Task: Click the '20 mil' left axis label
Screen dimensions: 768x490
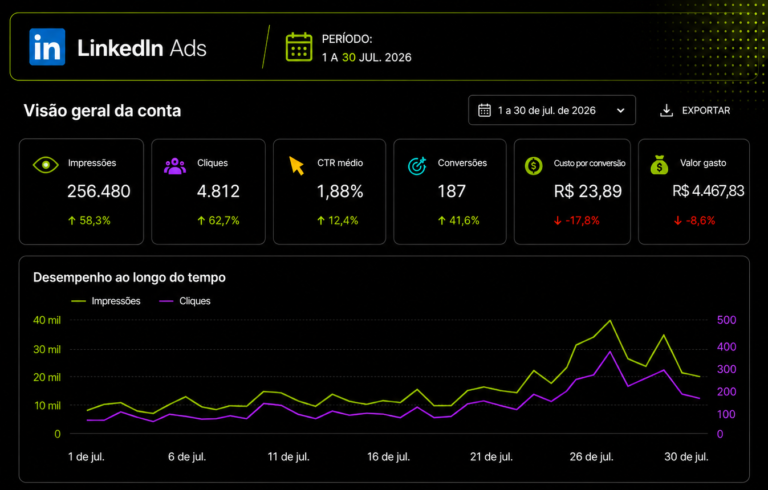Action: point(47,377)
